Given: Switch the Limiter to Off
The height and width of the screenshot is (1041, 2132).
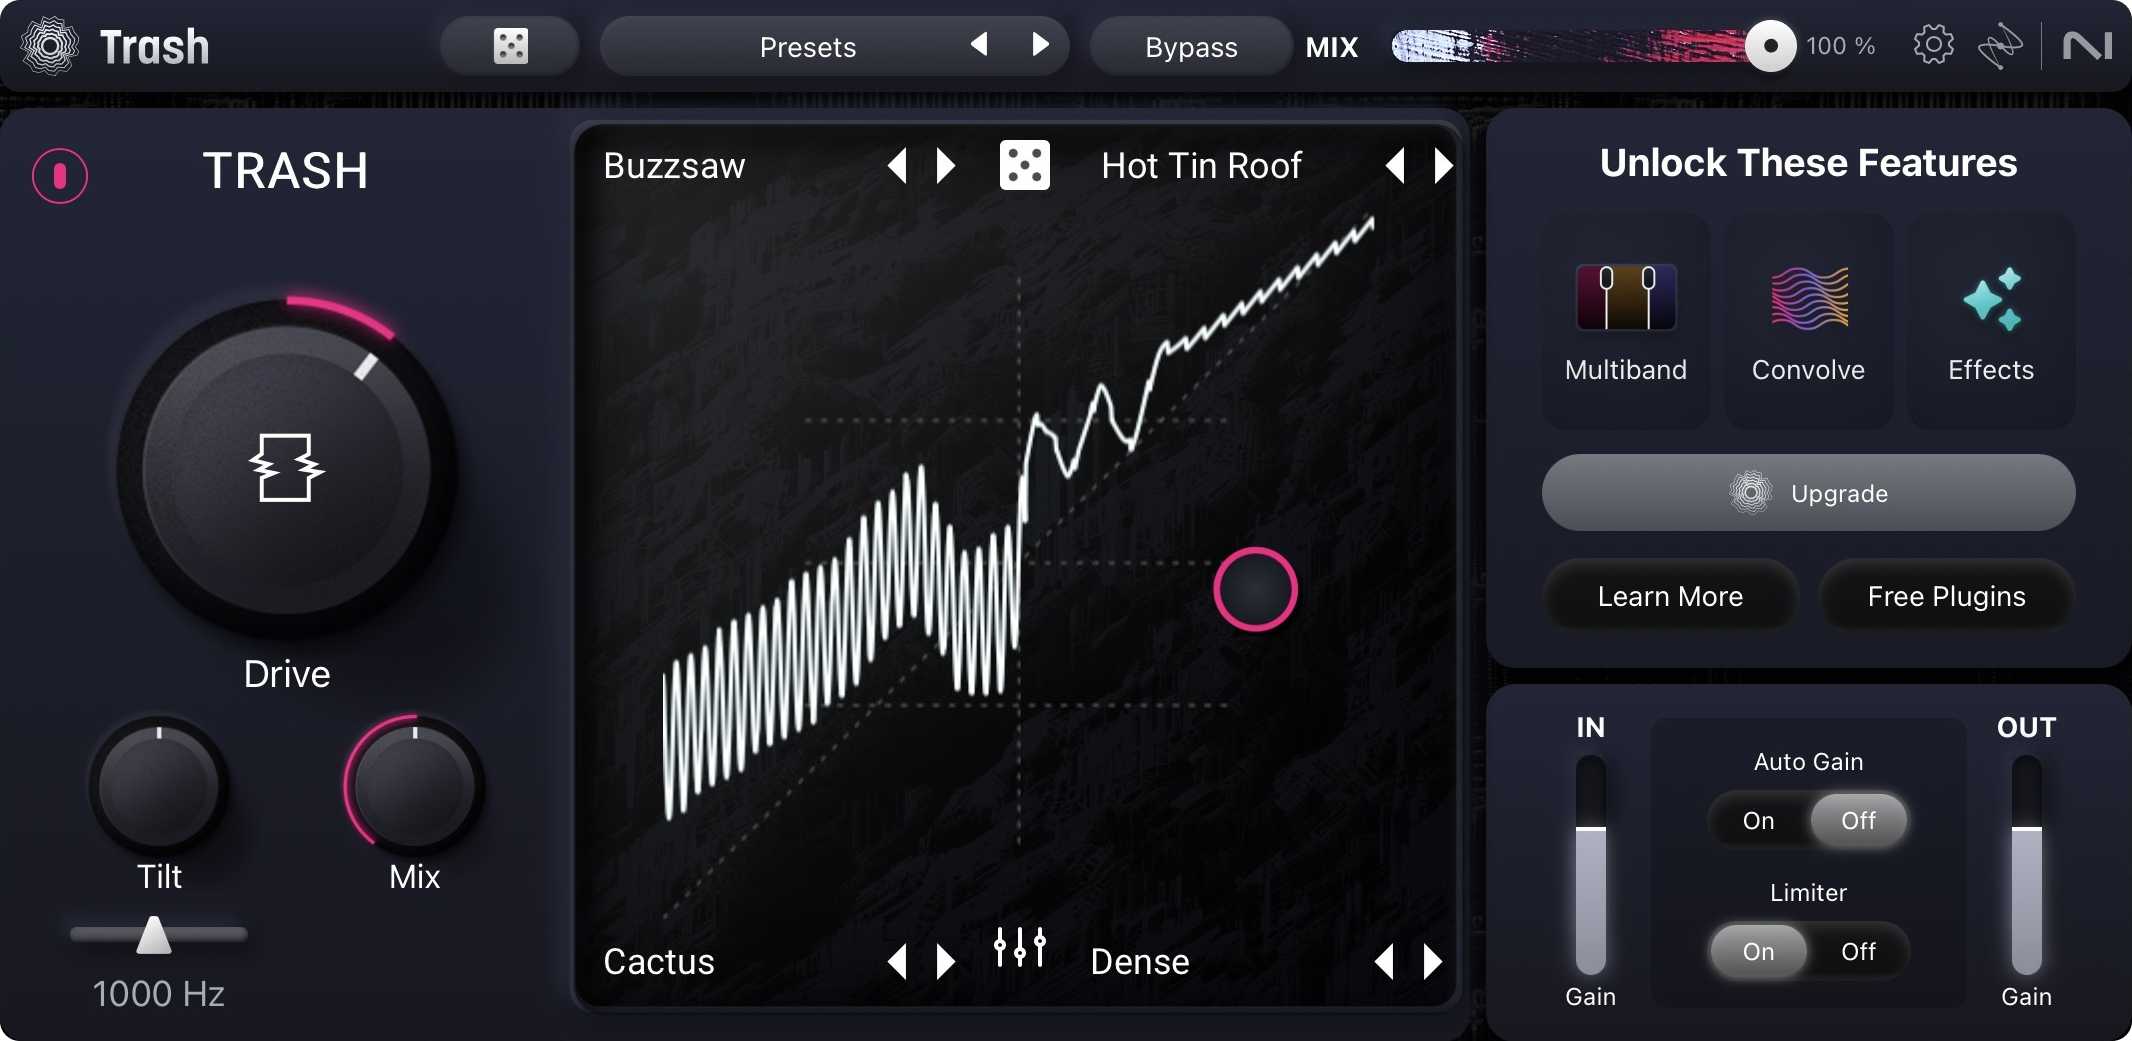Looking at the screenshot, I should pyautogui.click(x=1858, y=952).
